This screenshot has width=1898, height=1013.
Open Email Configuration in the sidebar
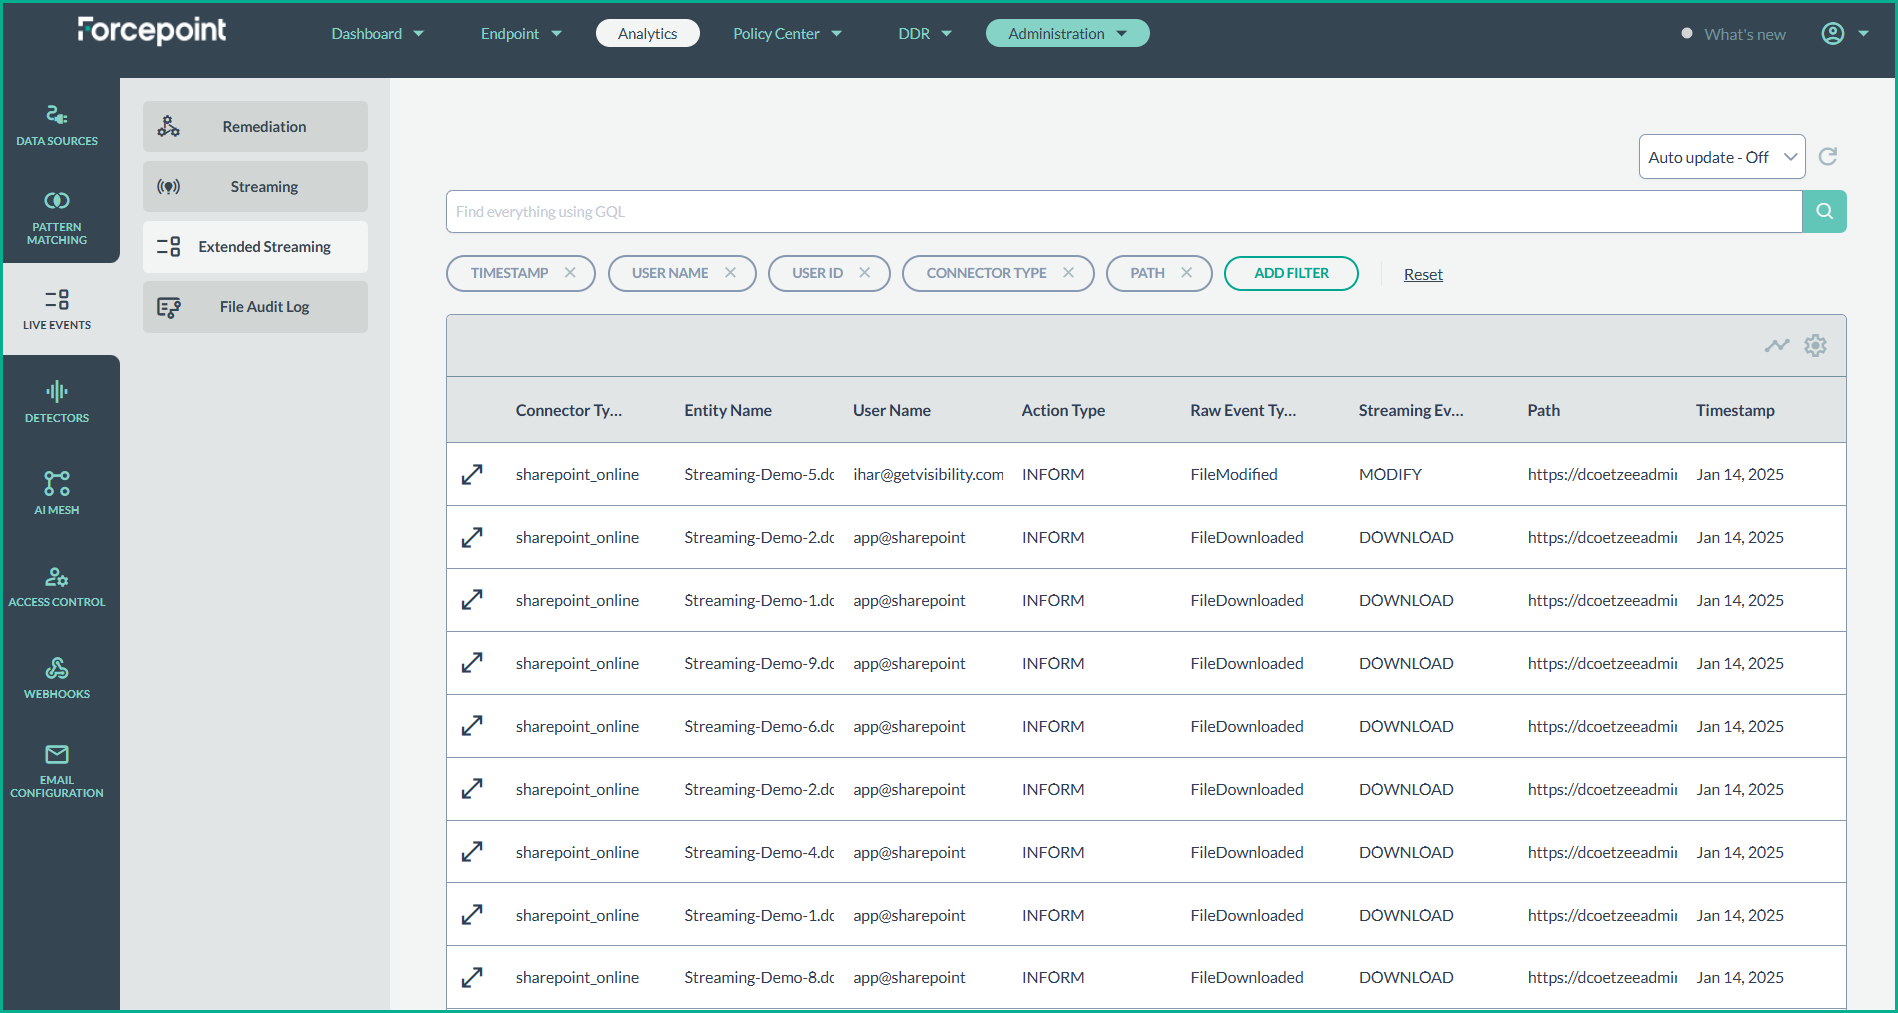tap(57, 770)
